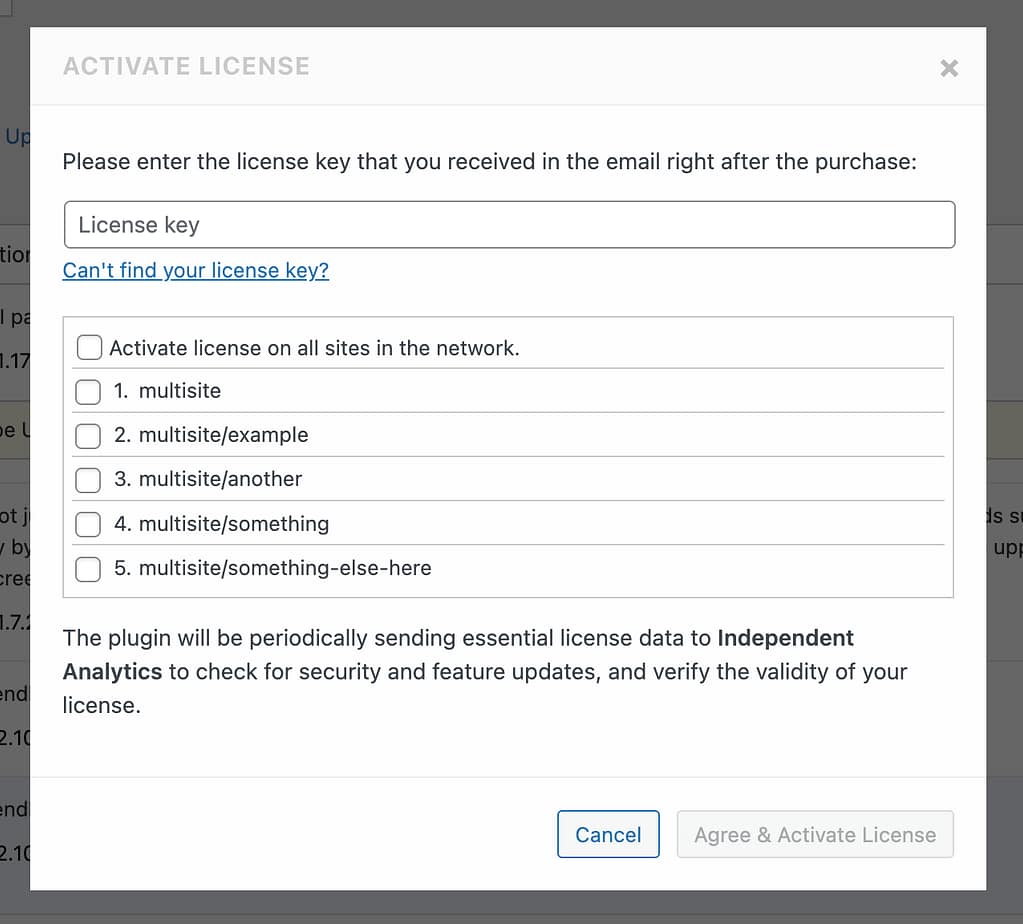Close the Activate License dialog
The width and height of the screenshot is (1023, 924).
(x=948, y=68)
